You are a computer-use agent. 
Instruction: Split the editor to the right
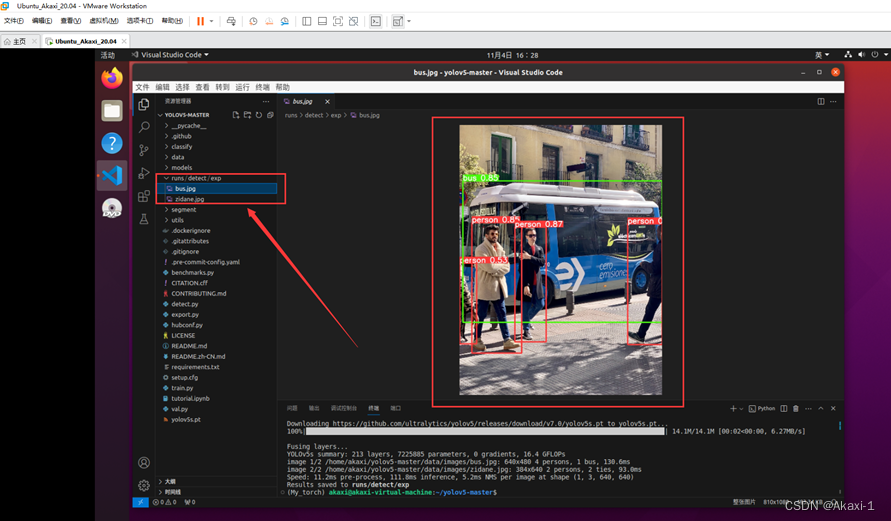click(x=821, y=101)
